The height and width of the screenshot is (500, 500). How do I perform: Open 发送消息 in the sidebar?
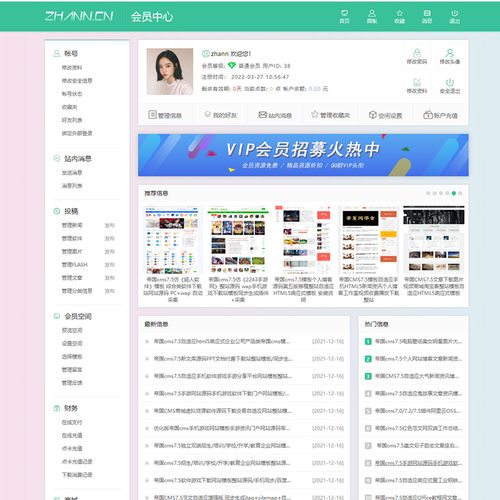[x=72, y=172]
